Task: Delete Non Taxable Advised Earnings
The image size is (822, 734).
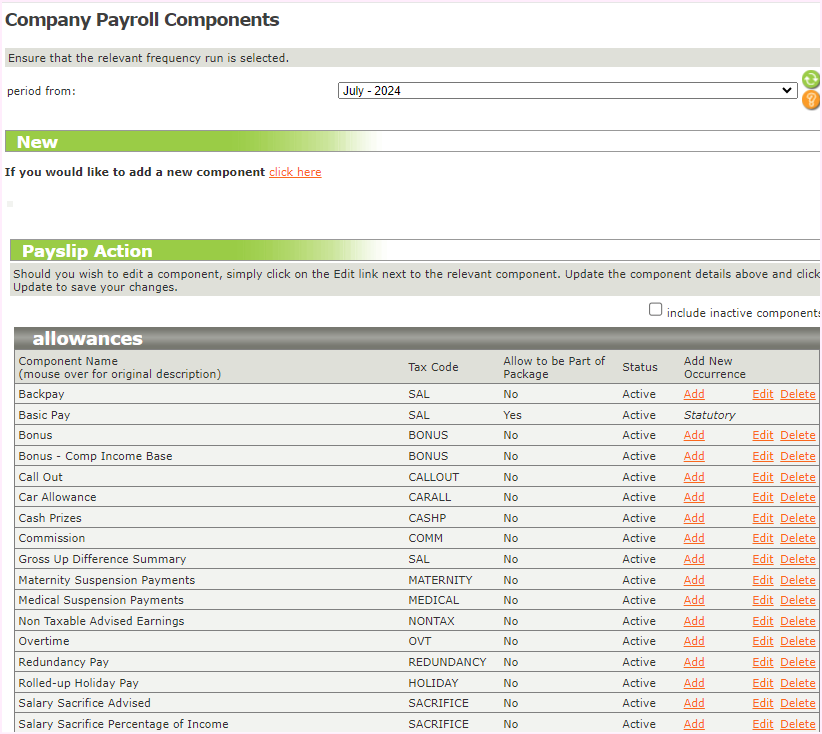Action: click(797, 621)
